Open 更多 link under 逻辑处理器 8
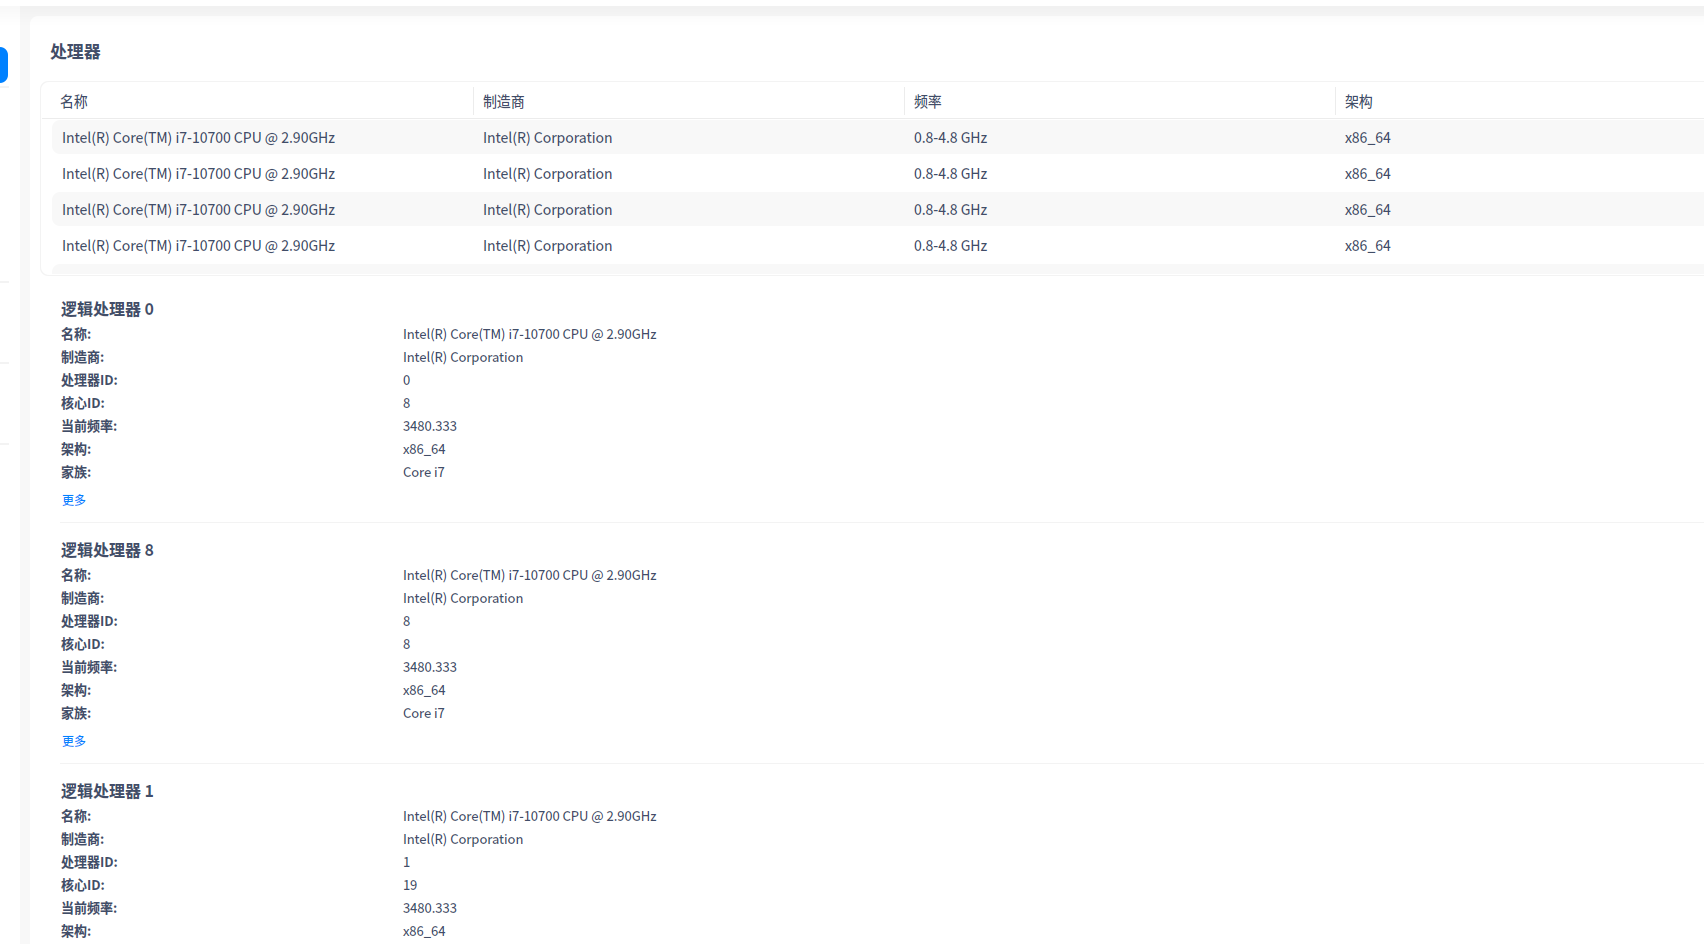Image resolution: width=1704 pixels, height=944 pixels. coord(74,741)
